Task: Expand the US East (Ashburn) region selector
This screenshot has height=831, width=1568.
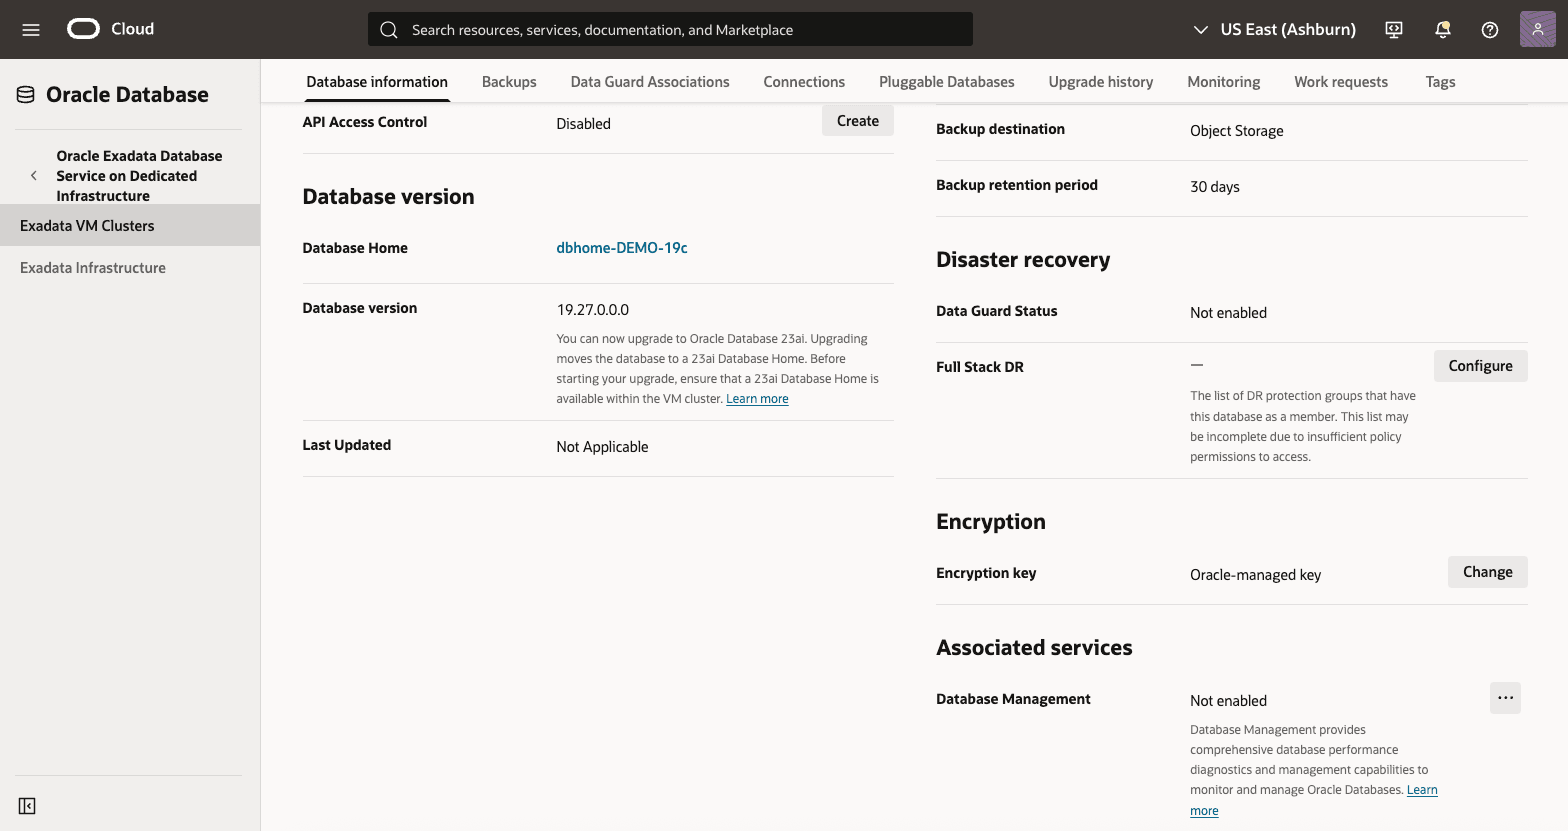Action: click(1274, 30)
